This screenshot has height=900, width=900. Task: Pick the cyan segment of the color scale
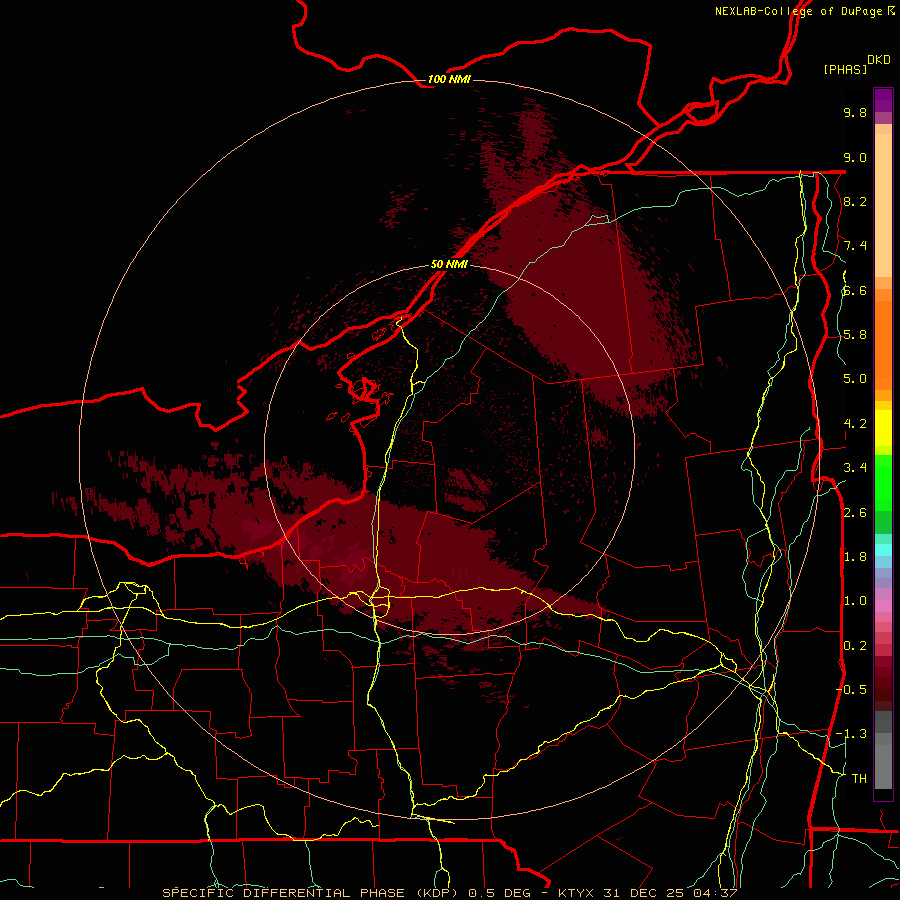pos(883,549)
